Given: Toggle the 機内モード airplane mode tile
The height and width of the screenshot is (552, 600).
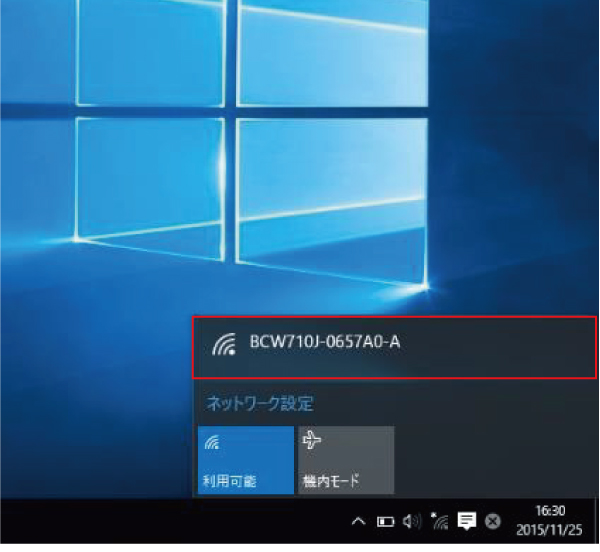Looking at the screenshot, I should [346, 460].
